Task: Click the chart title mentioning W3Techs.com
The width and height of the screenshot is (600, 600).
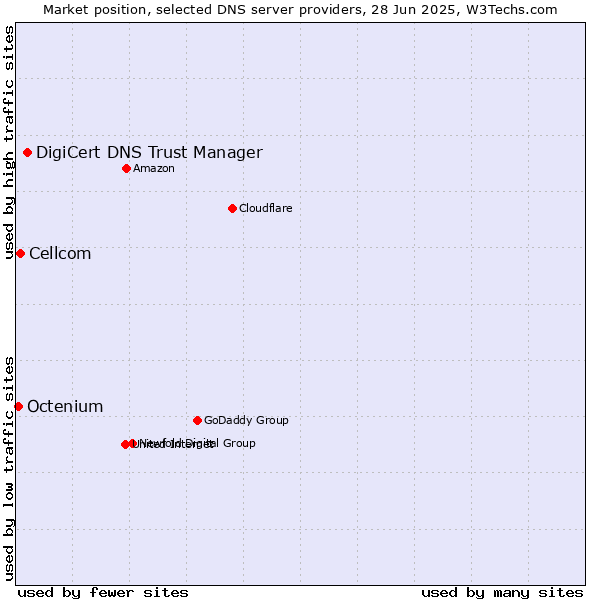Action: (300, 10)
